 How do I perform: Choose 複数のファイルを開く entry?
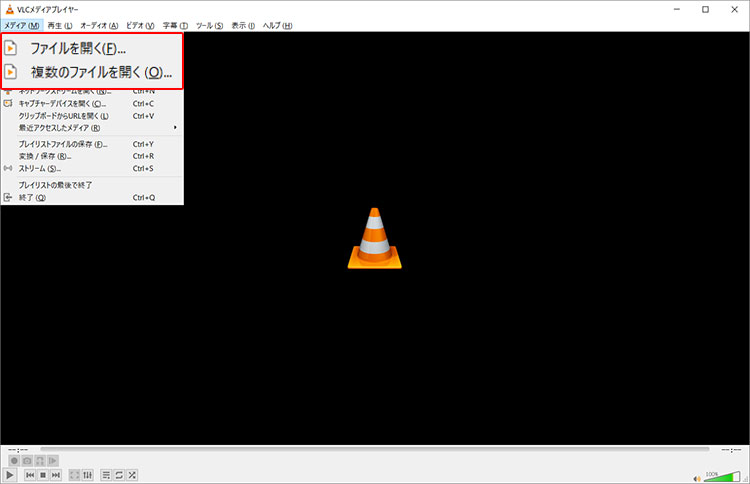click(x=101, y=72)
